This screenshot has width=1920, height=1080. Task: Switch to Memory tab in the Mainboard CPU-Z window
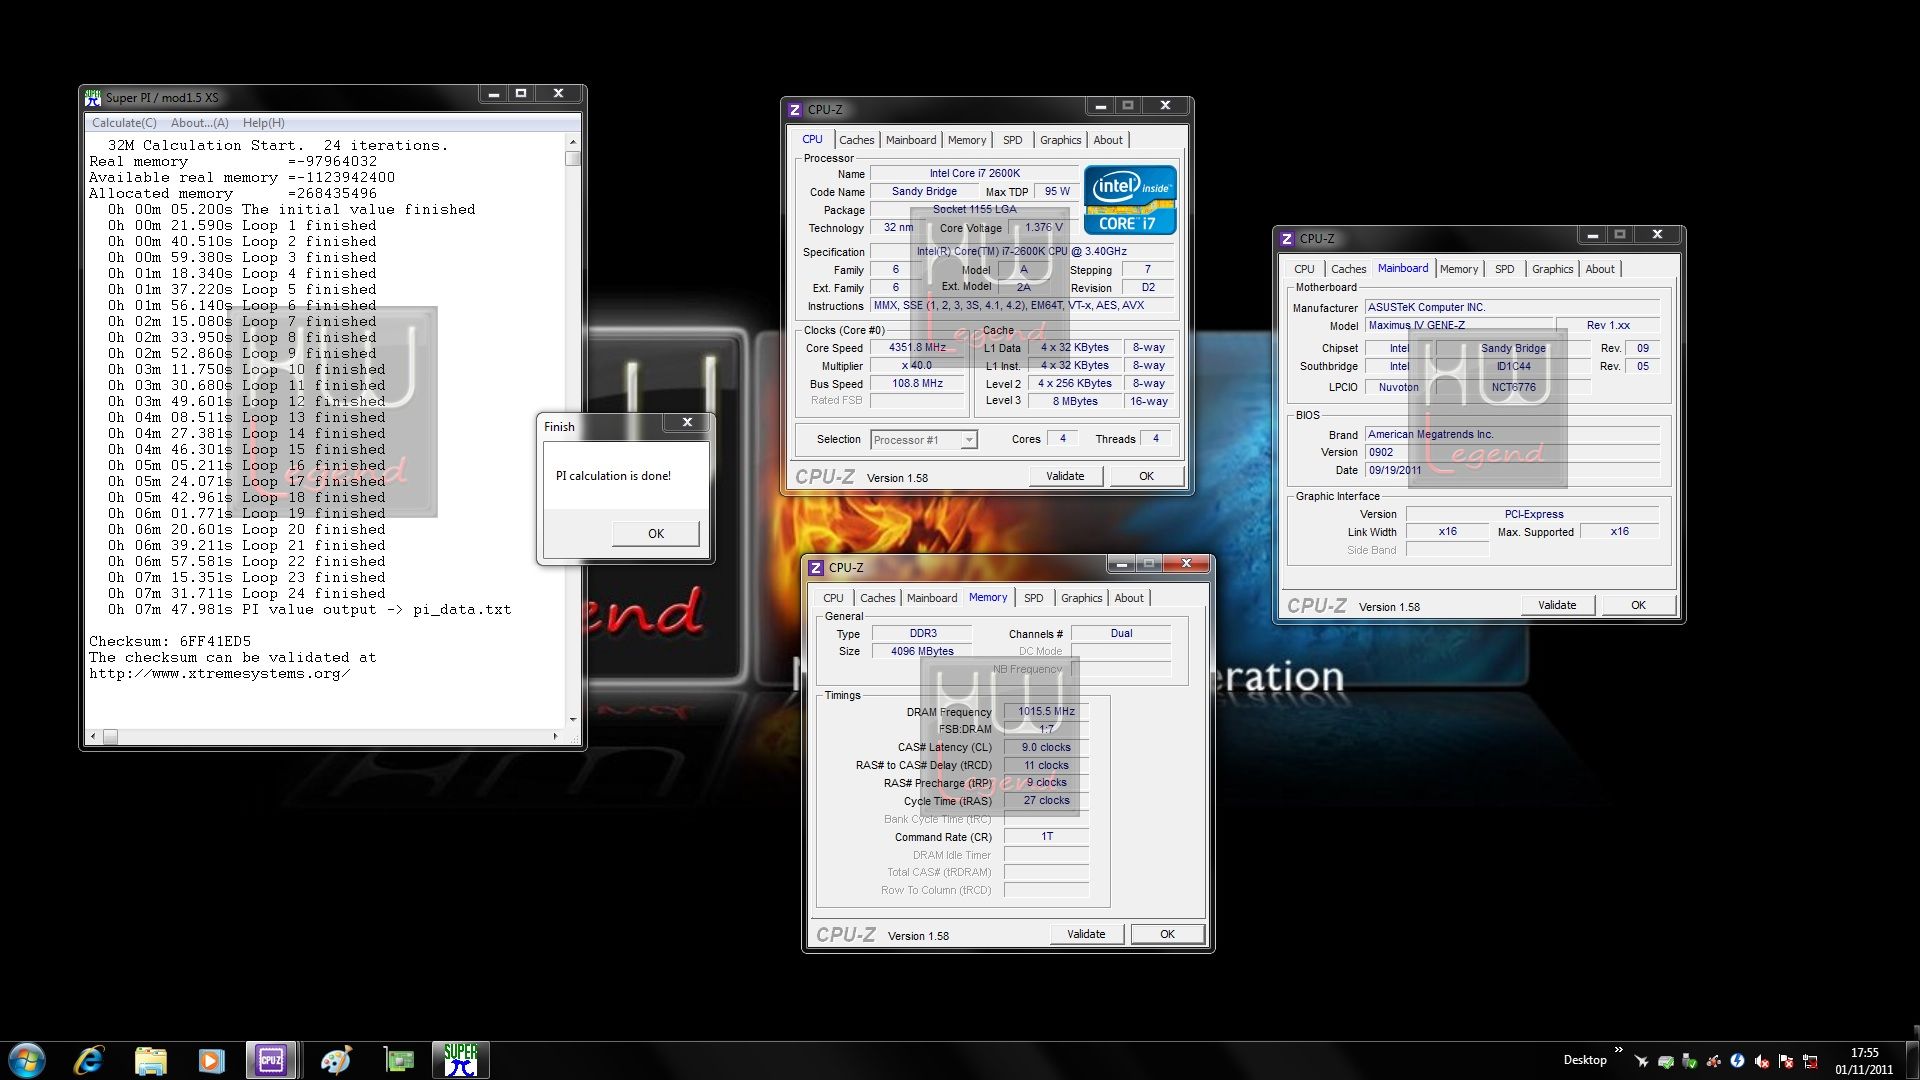click(x=1458, y=269)
